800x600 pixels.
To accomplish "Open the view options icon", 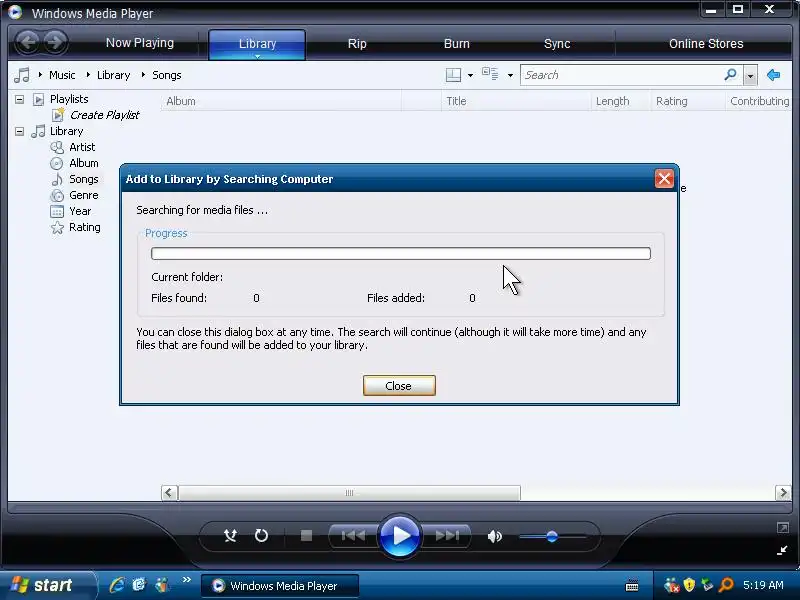I will click(490, 74).
